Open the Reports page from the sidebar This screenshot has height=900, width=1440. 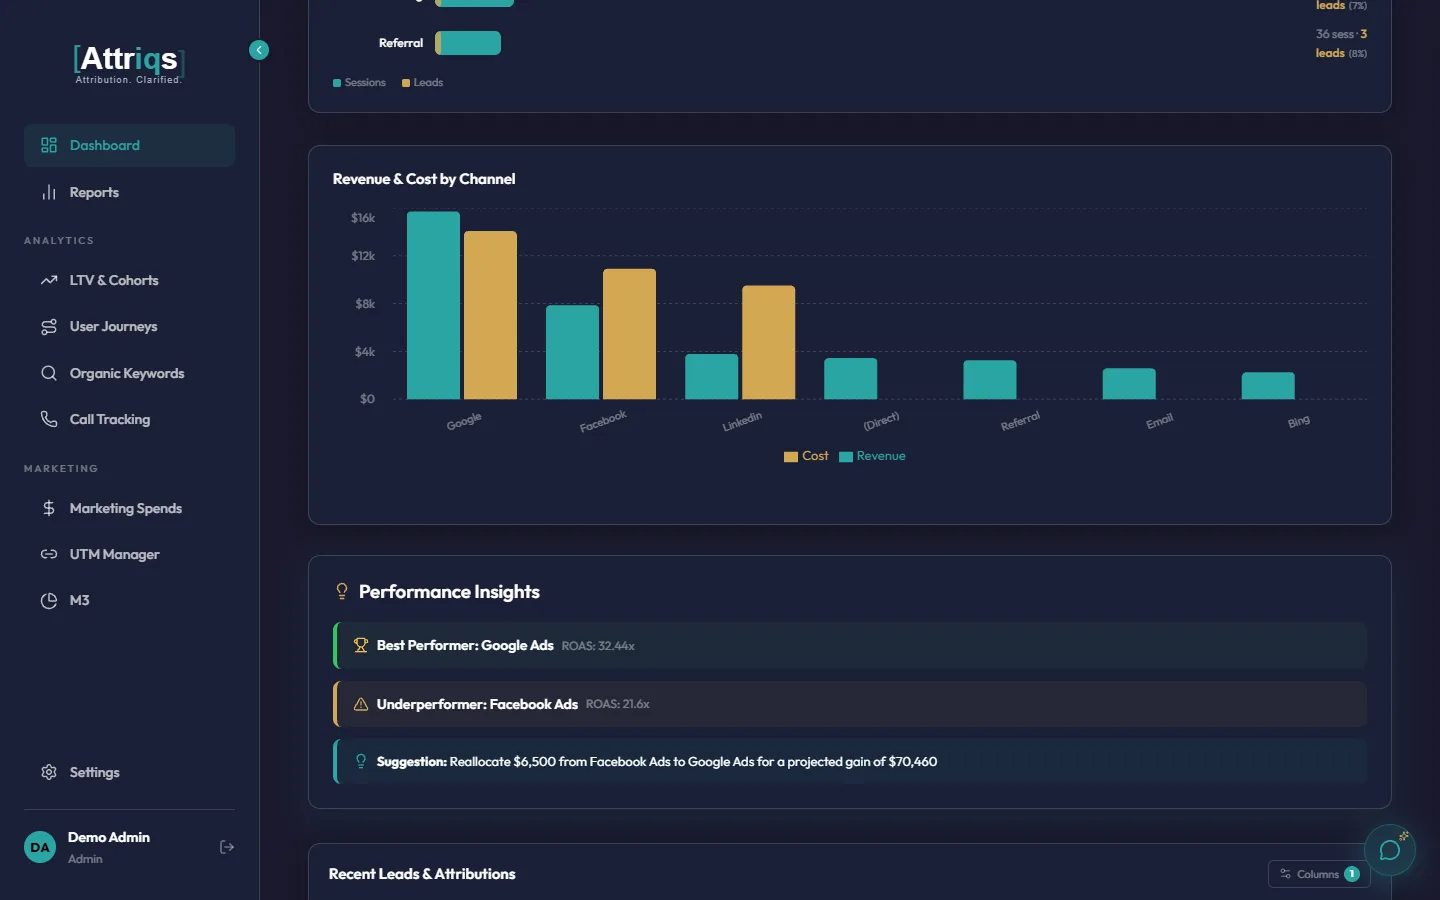[x=94, y=192]
